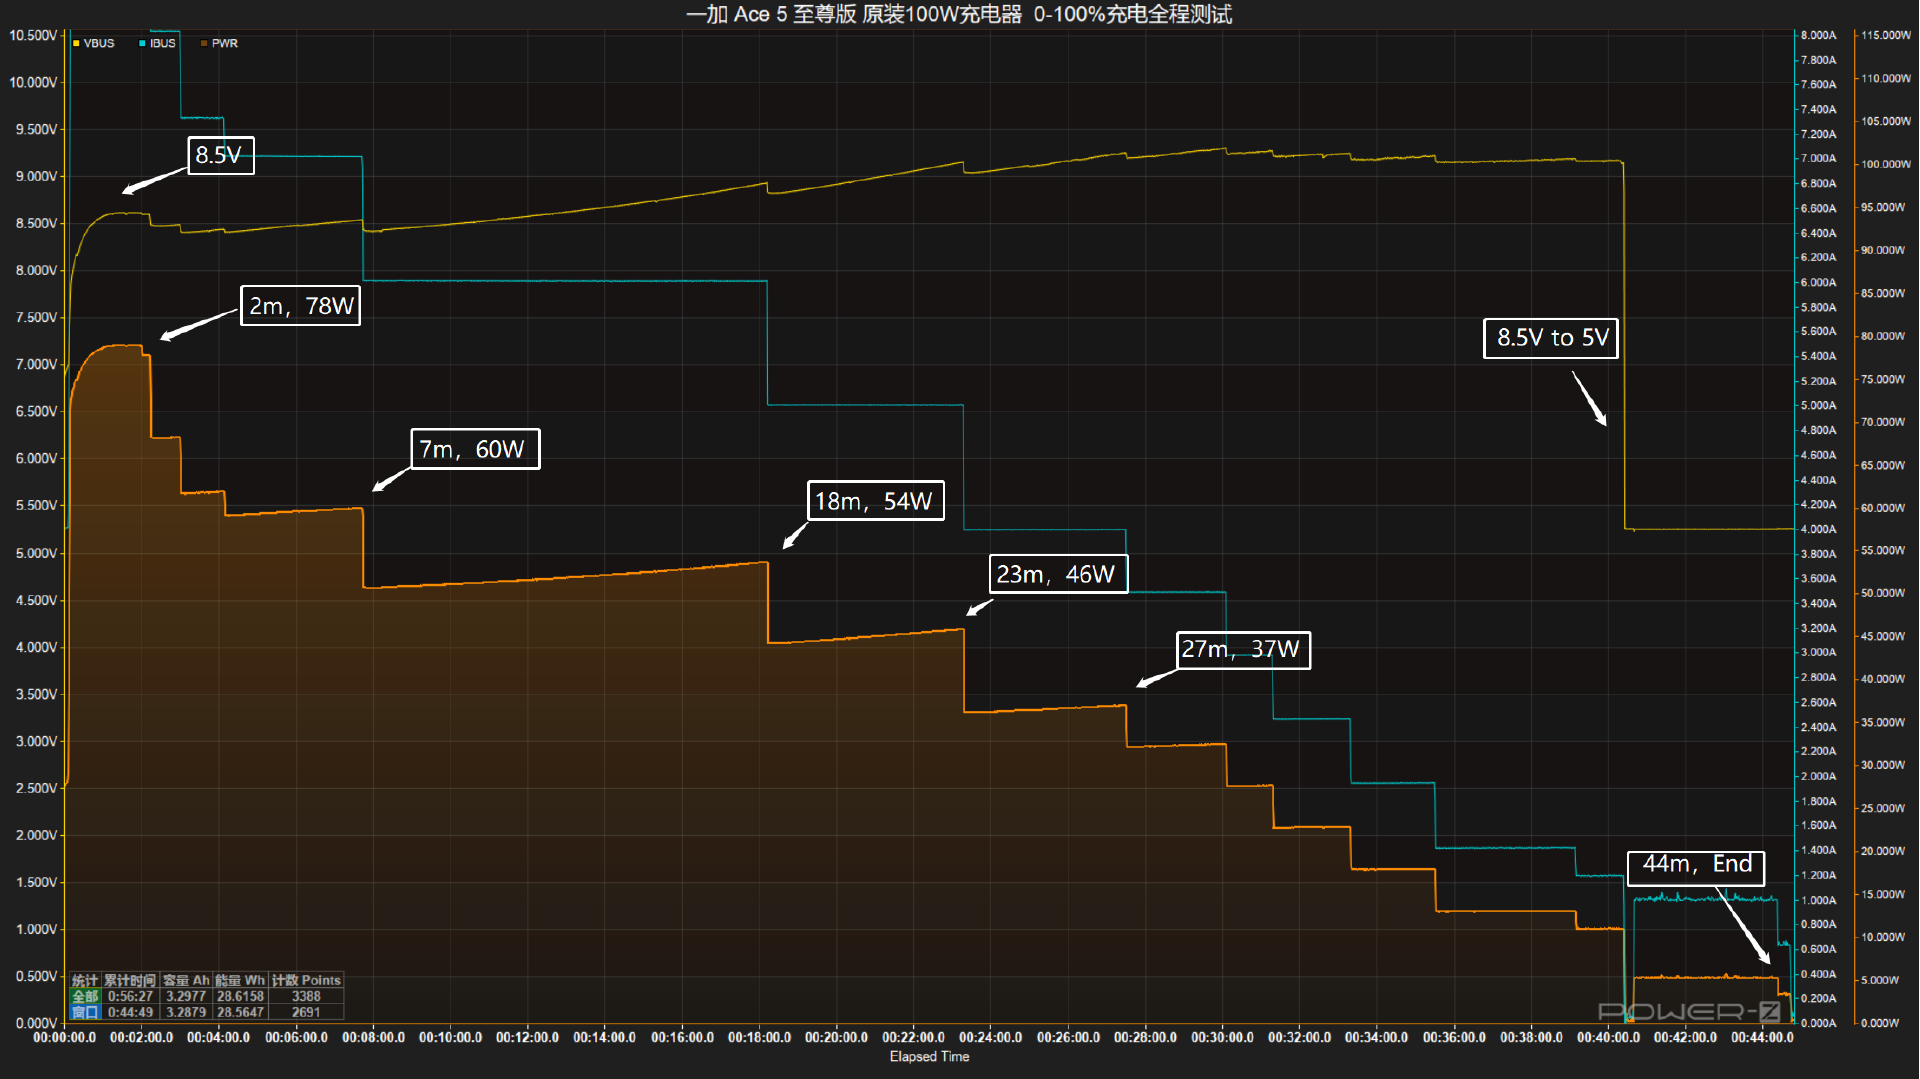The image size is (1920, 1079).
Task: Click the cyan IBUS legend color square
Action: 142,43
